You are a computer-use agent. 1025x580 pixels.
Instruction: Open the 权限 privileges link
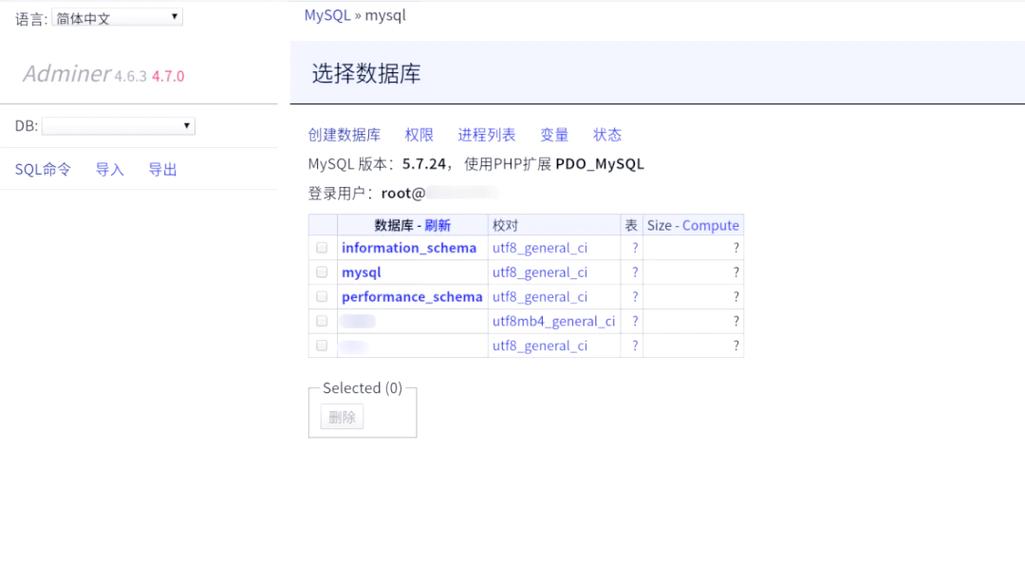click(x=419, y=135)
